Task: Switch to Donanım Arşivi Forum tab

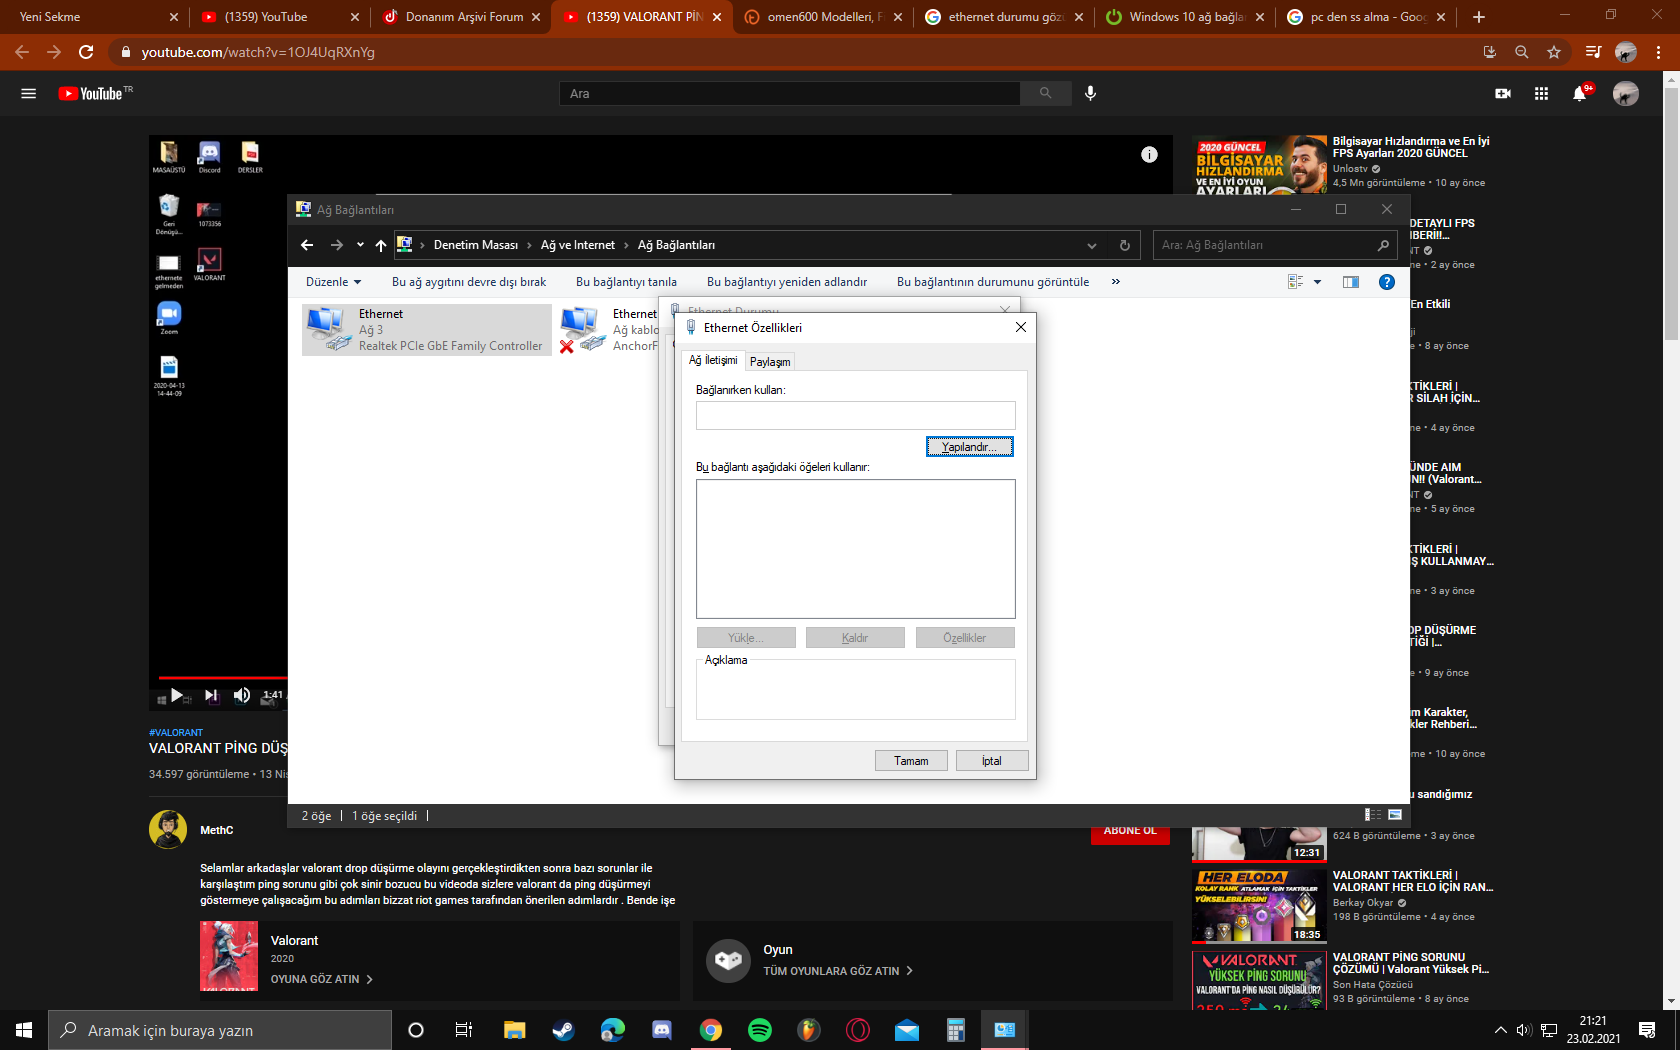Action: coord(459,17)
